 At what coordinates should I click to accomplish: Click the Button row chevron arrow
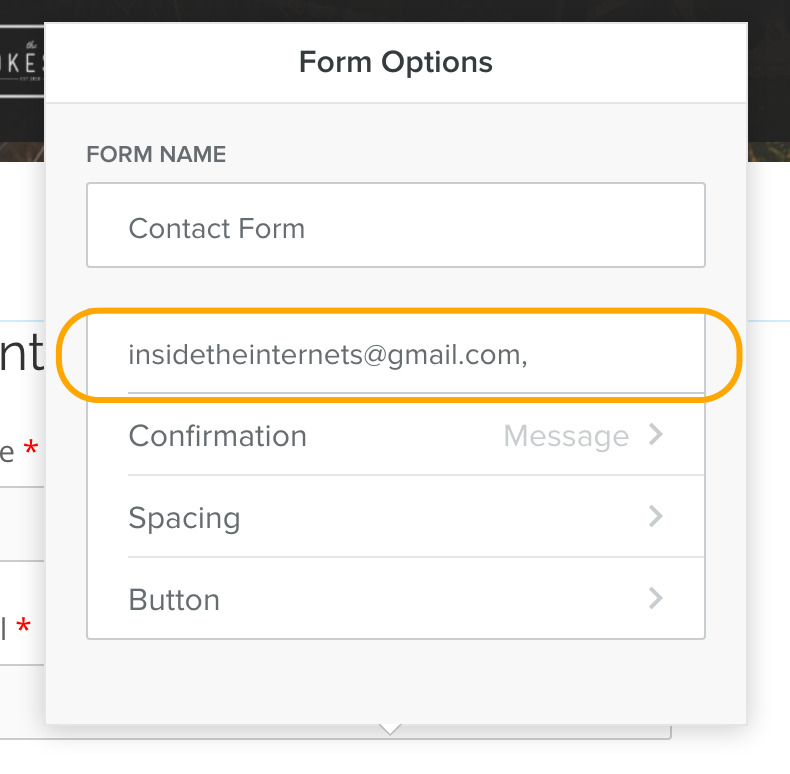pyautogui.click(x=655, y=599)
